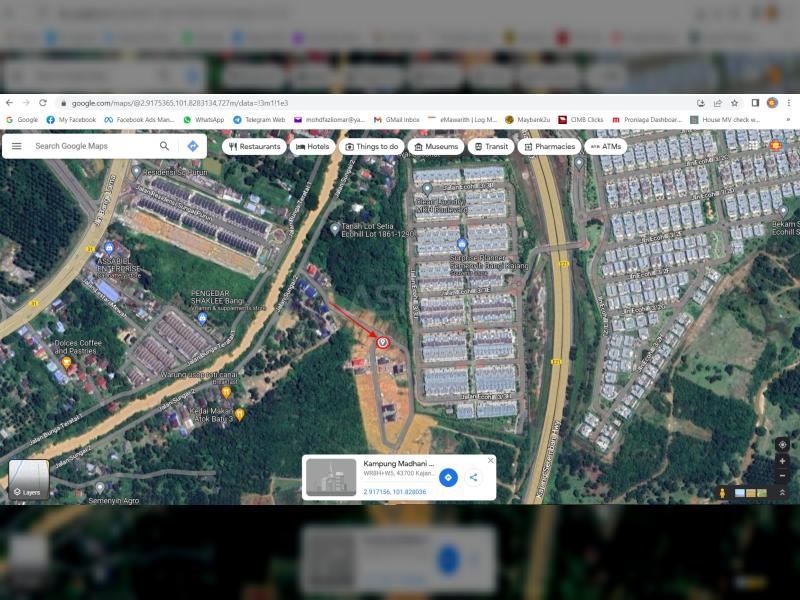
Task: Select the ATMs category chip
Action: (x=606, y=146)
